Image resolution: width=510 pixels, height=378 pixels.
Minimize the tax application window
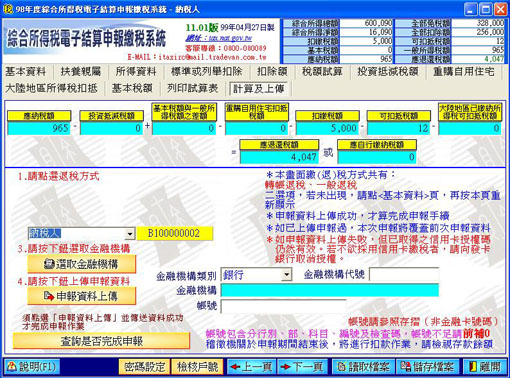pos(471,9)
